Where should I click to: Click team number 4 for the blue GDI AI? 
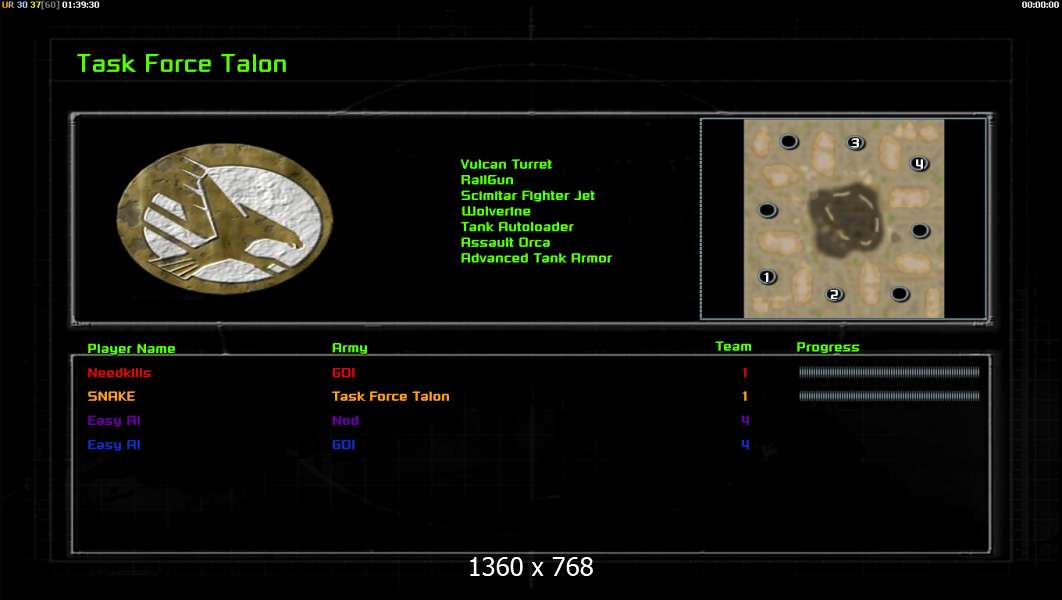(745, 445)
